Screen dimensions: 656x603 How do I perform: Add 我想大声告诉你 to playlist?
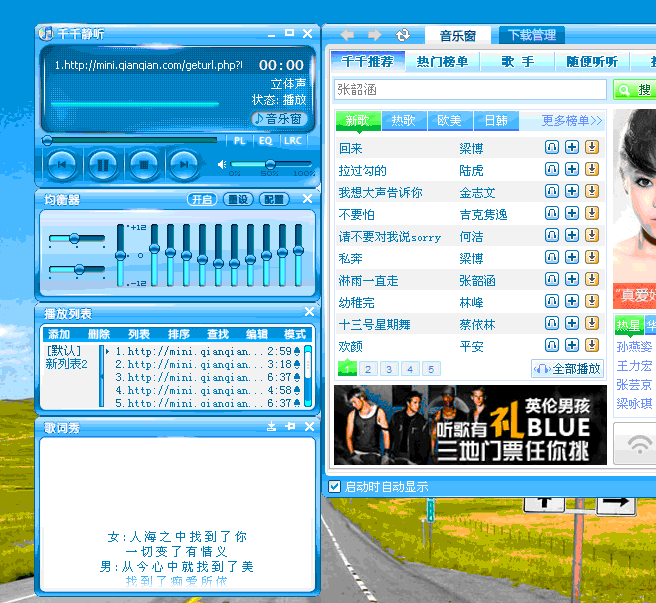point(571,192)
